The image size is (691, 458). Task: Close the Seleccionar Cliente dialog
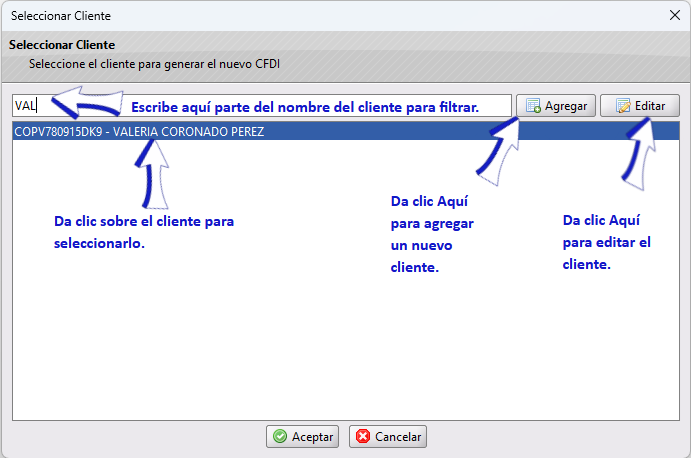[675, 15]
